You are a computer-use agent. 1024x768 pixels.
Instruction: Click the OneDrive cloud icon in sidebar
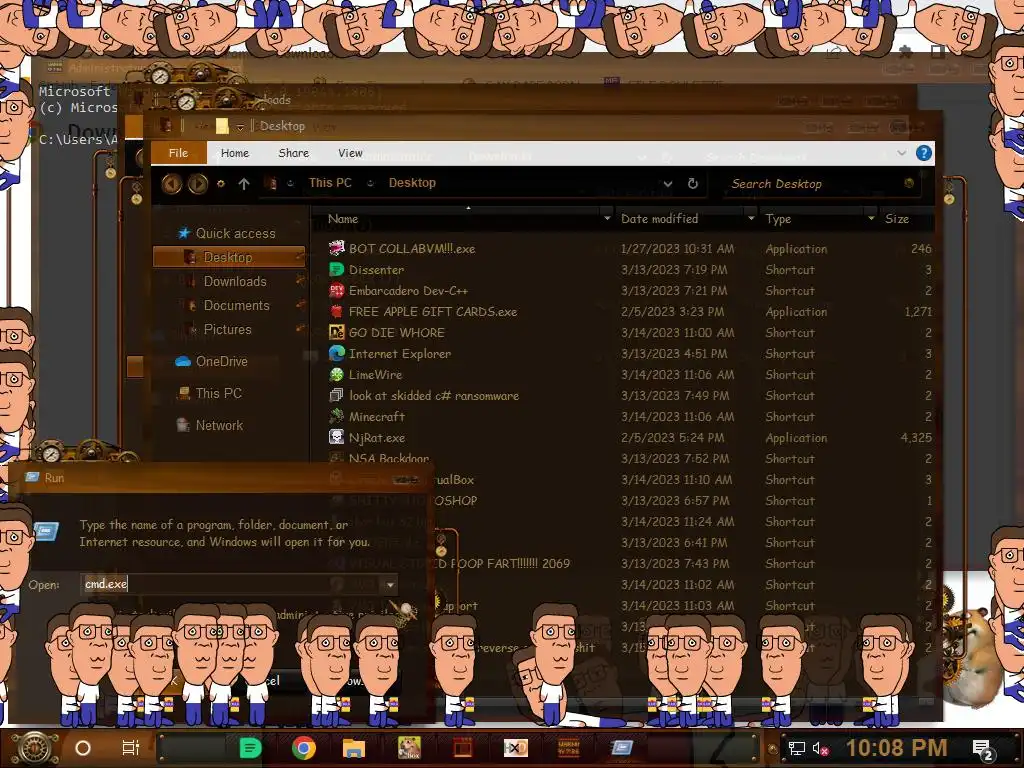(183, 361)
